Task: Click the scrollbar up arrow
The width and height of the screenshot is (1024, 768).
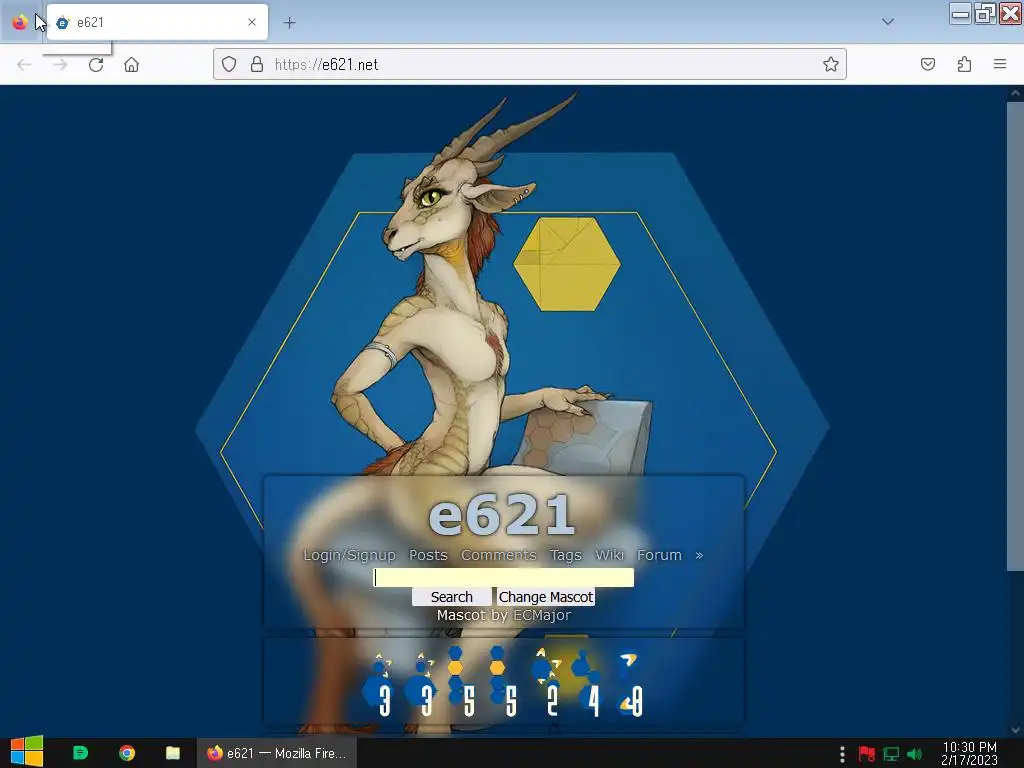Action: [x=1015, y=93]
